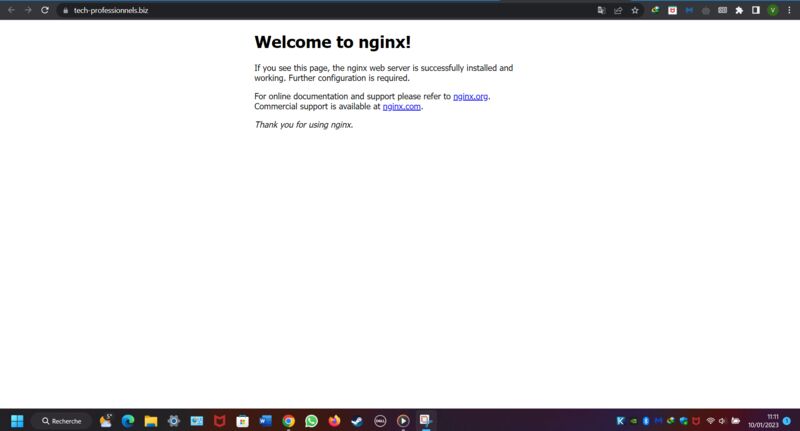Switch to Google Chrome on the taskbar
Screen dimensions: 800x431
(288, 421)
